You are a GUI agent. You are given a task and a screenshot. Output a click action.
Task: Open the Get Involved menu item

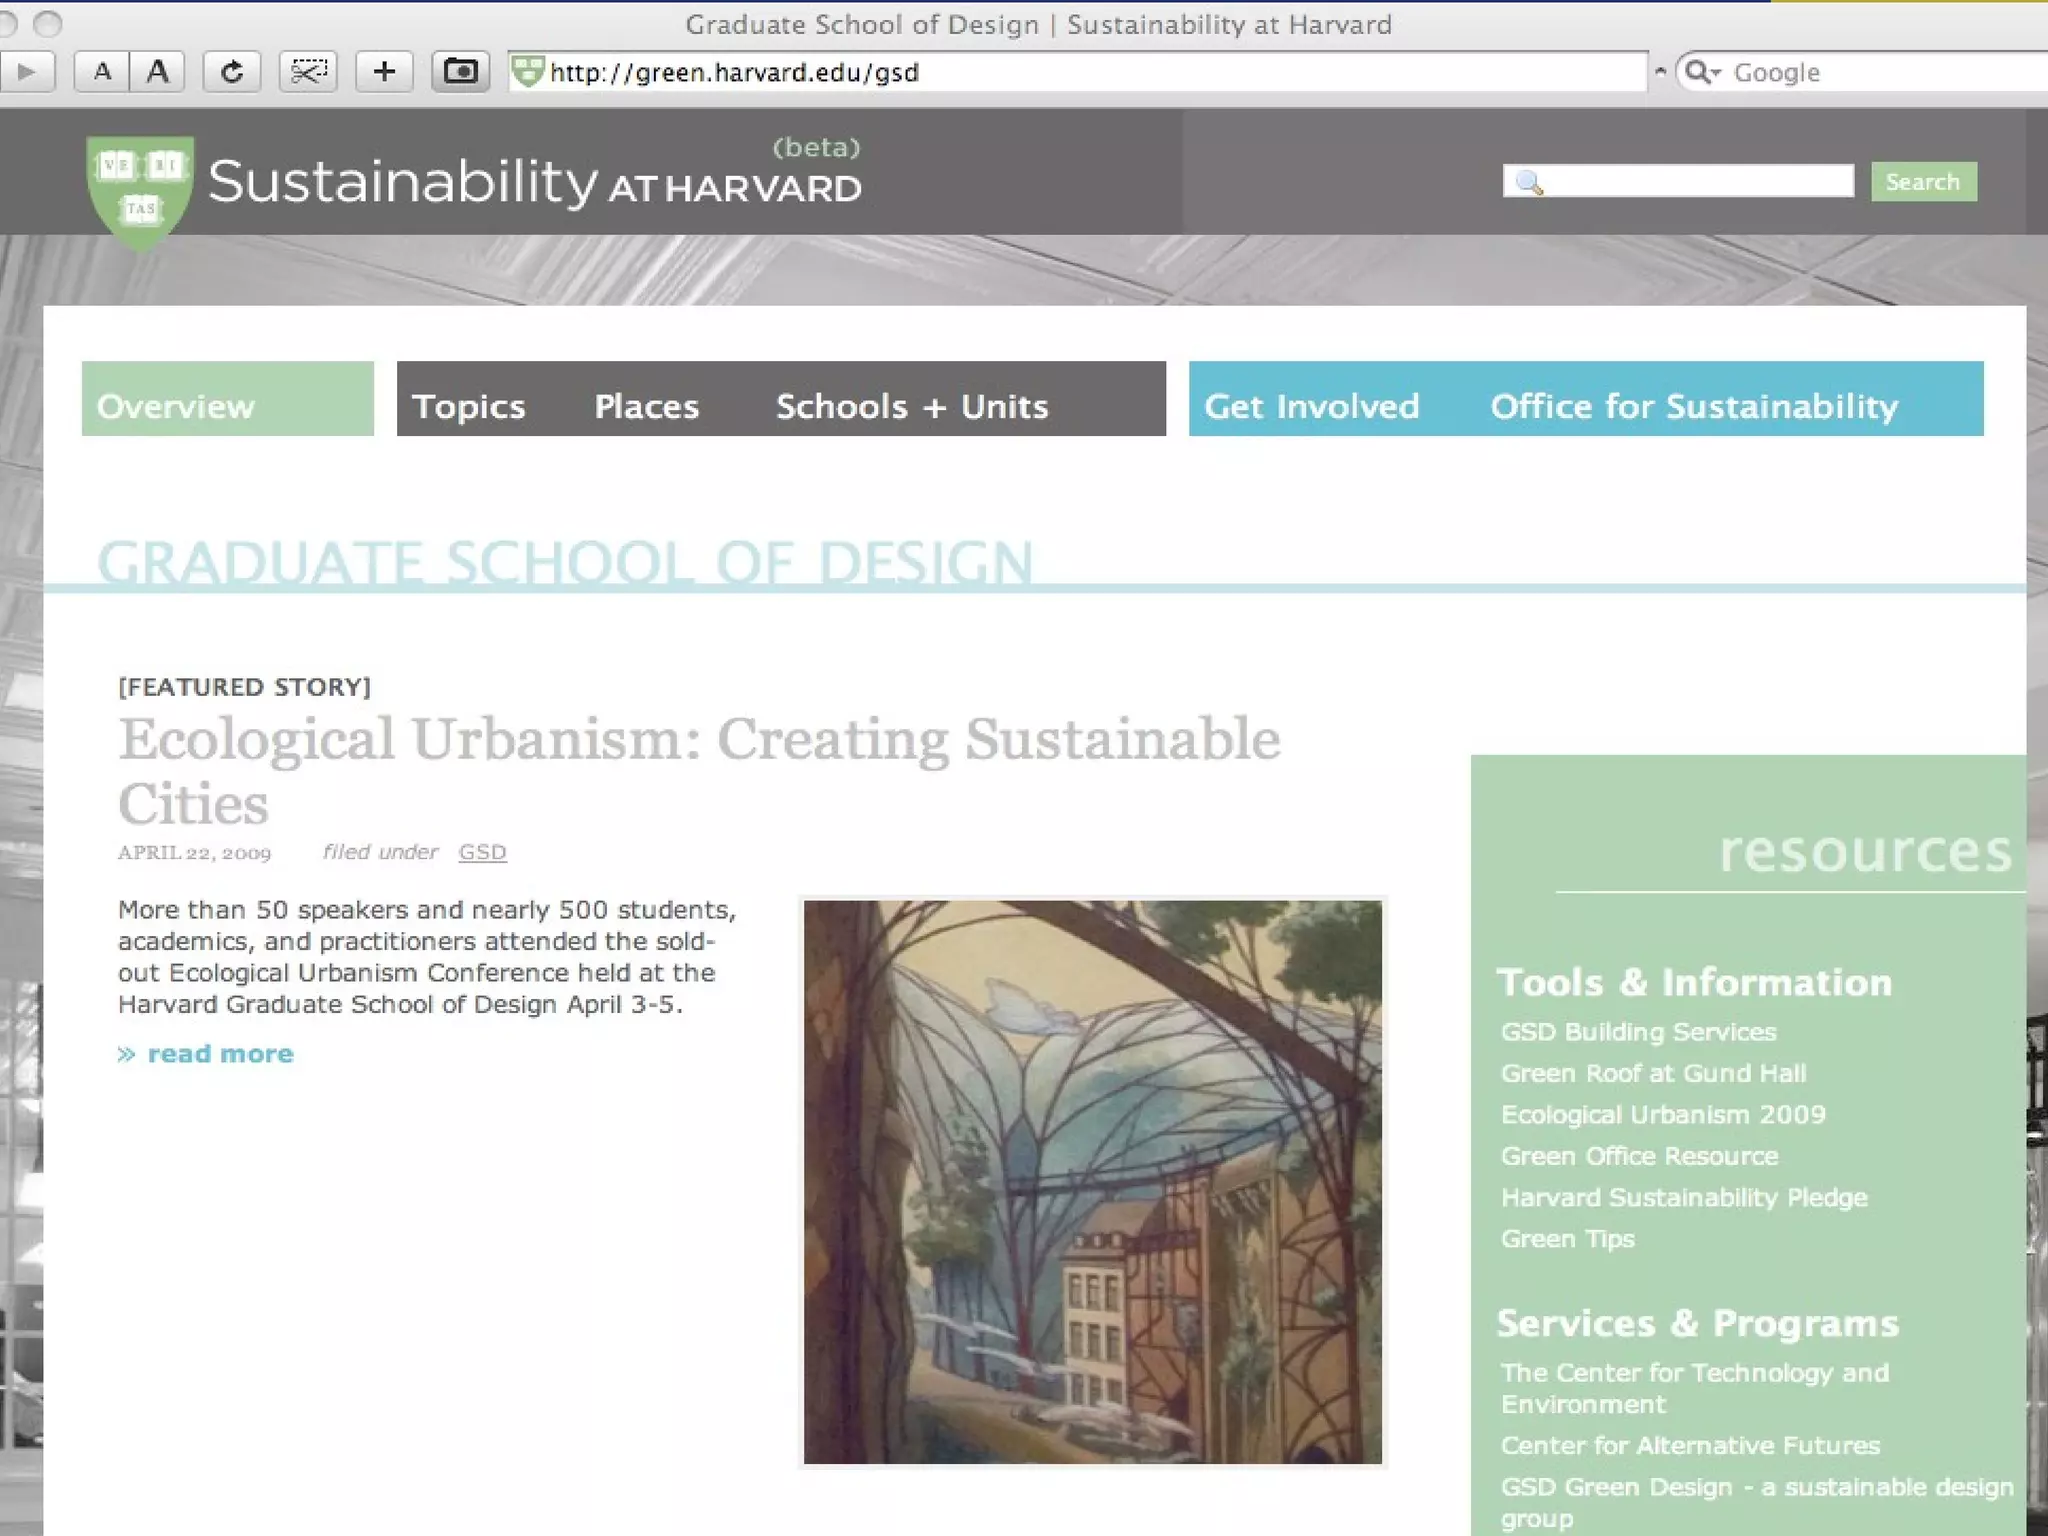(1311, 406)
